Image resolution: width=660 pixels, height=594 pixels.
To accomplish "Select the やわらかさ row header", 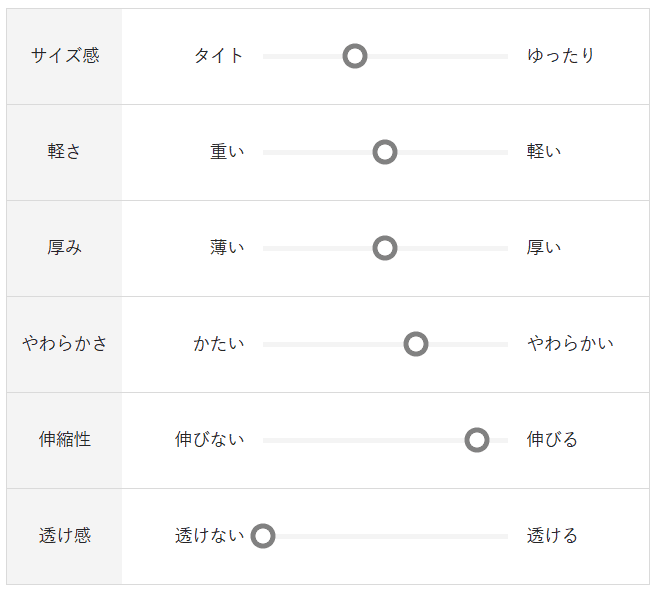I will coord(65,344).
